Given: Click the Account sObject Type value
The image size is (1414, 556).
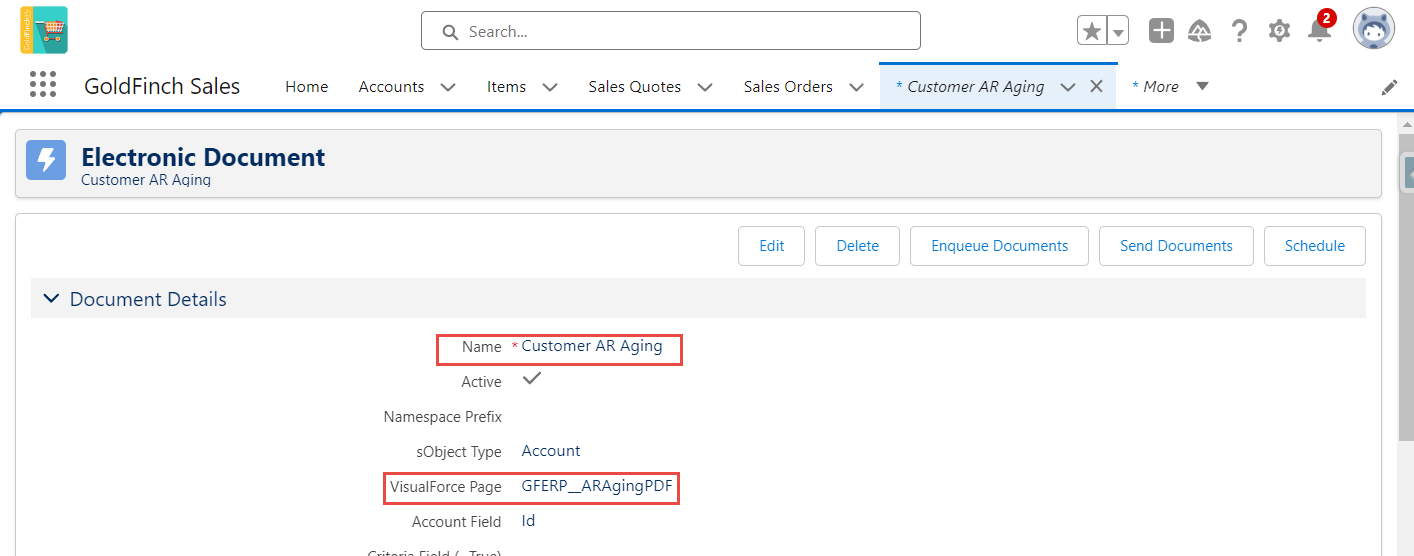Looking at the screenshot, I should pyautogui.click(x=551, y=451).
